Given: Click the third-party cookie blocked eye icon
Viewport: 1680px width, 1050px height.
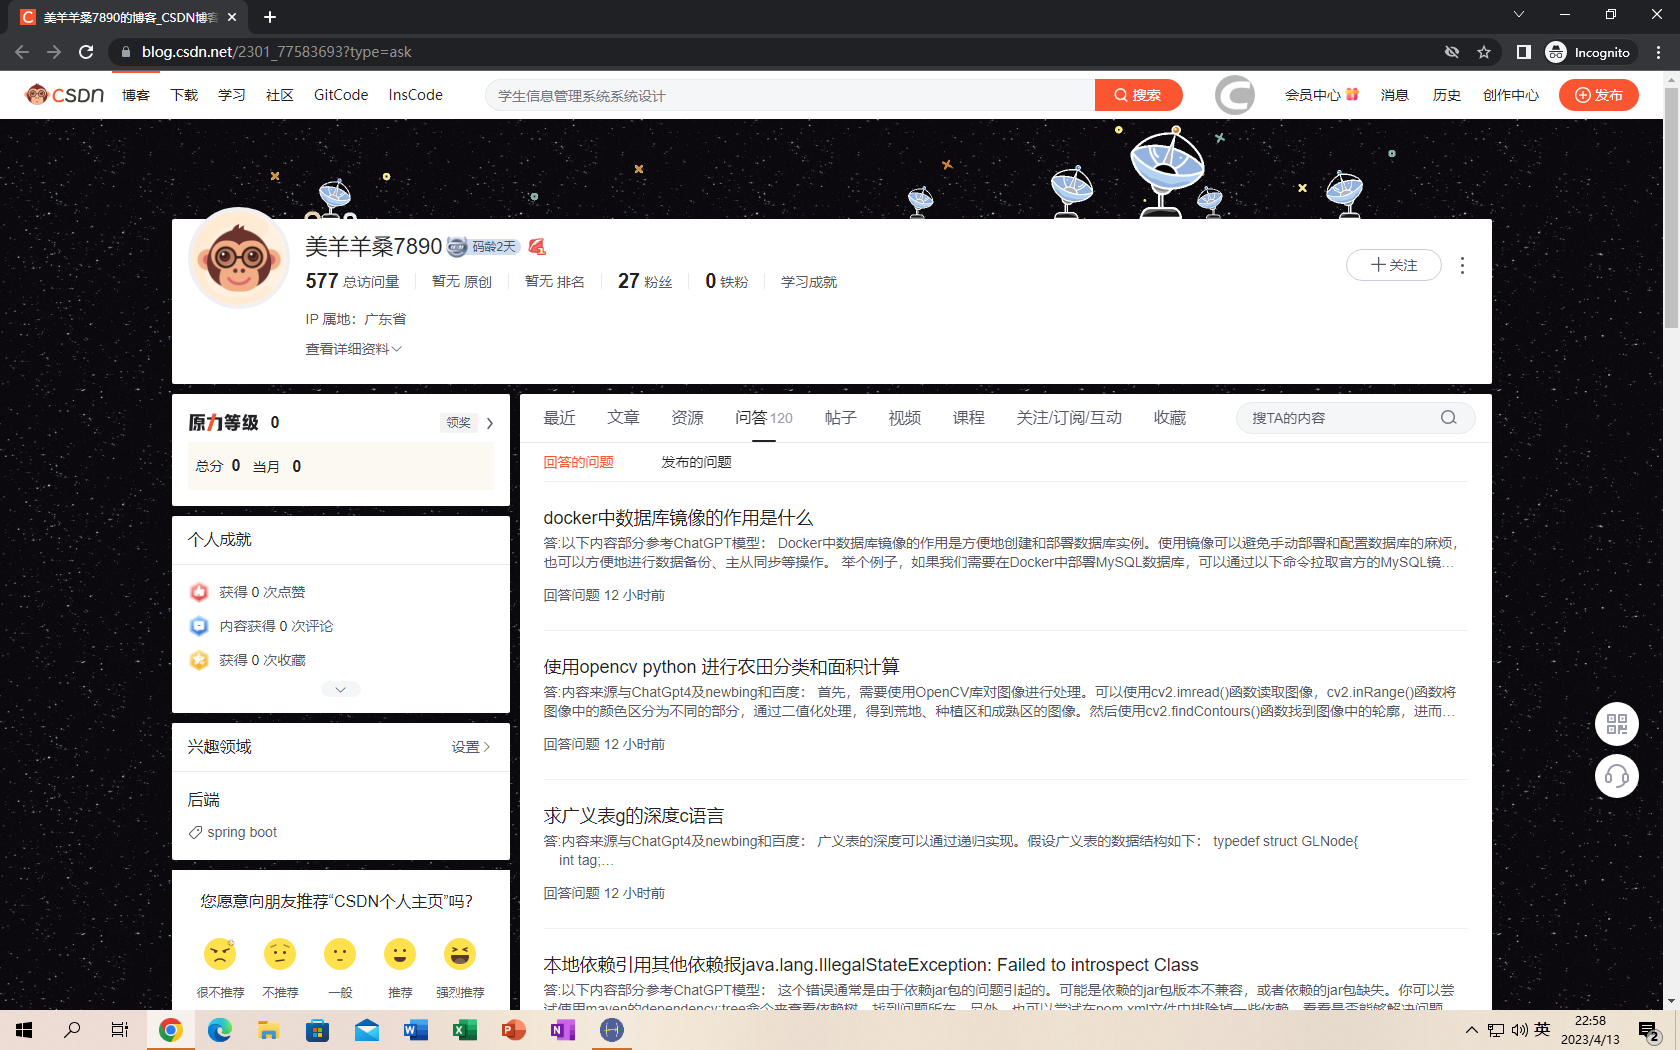Looking at the screenshot, I should tap(1452, 52).
